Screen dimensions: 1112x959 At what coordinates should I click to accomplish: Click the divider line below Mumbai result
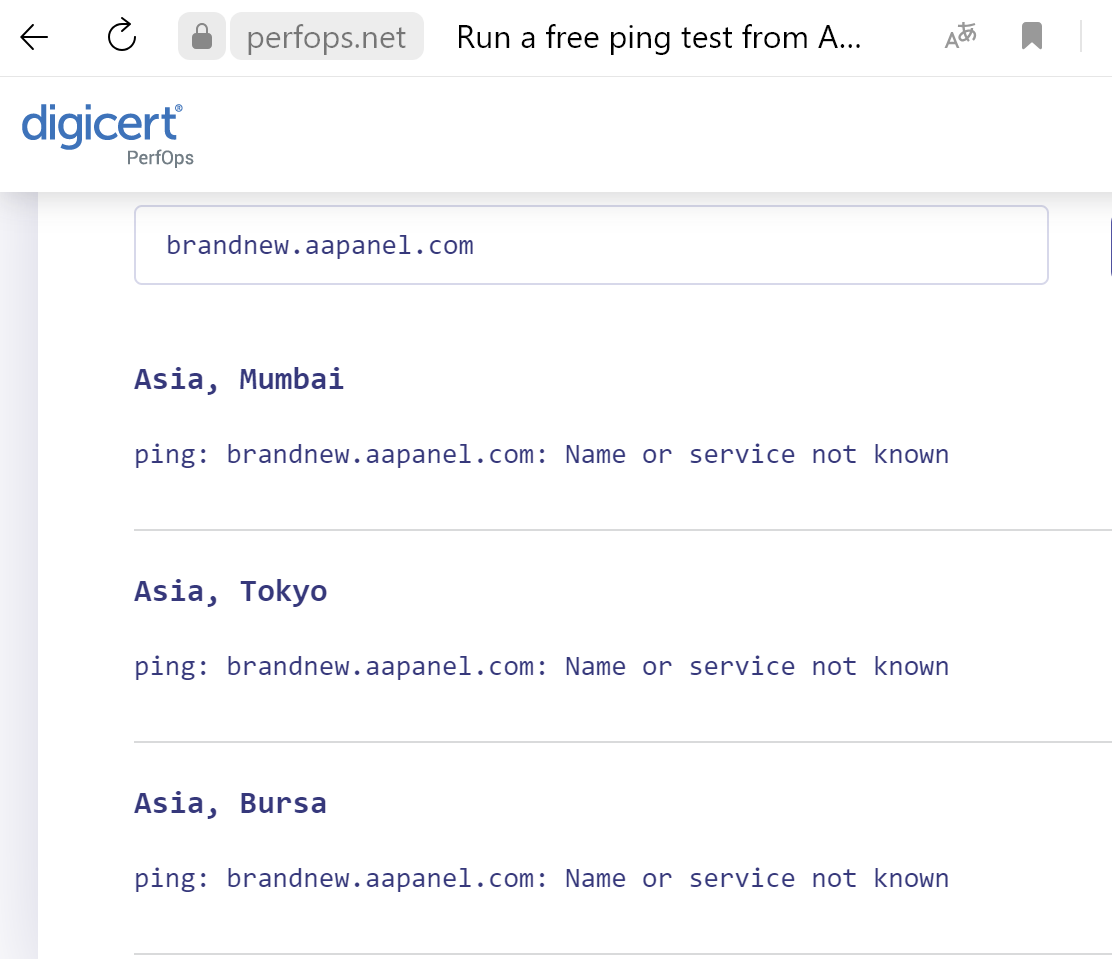tap(620, 530)
